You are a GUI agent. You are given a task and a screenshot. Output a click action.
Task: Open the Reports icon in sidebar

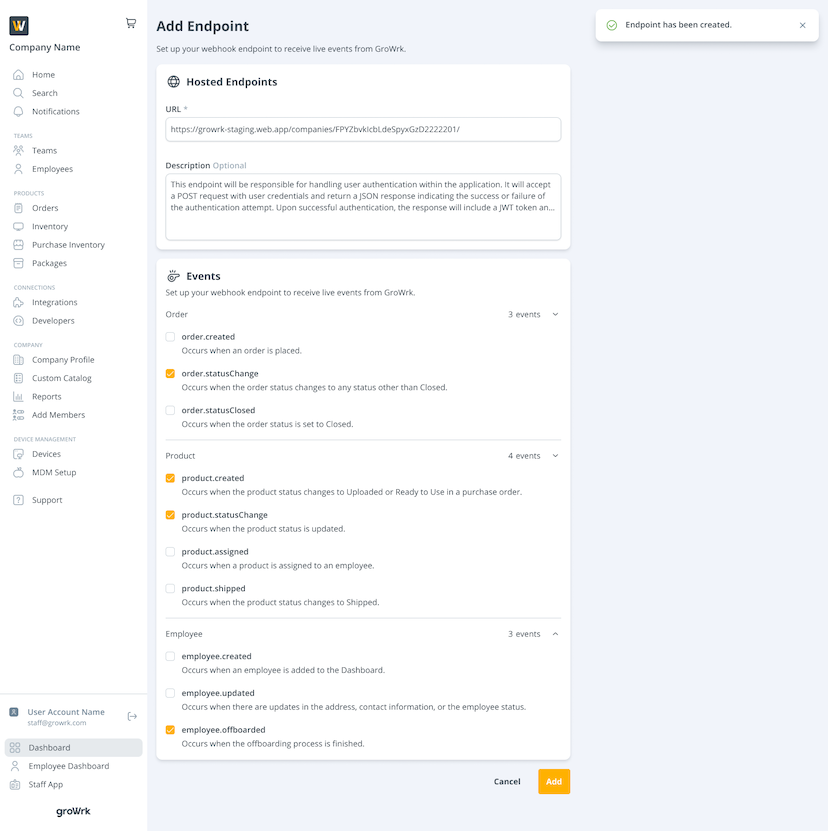18,396
